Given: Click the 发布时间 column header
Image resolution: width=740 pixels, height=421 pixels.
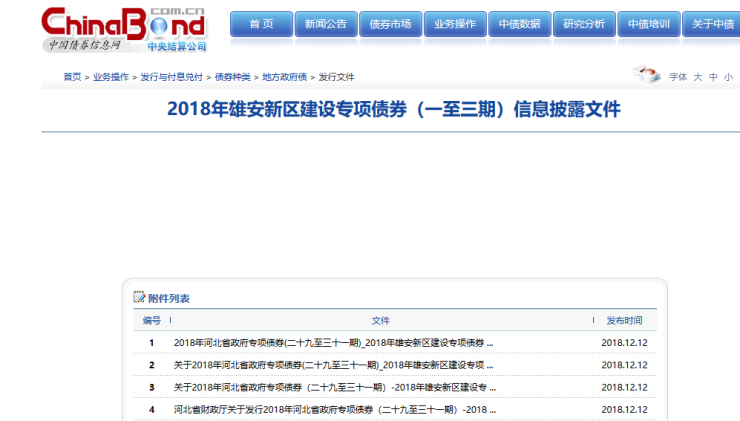Looking at the screenshot, I should [x=624, y=321].
